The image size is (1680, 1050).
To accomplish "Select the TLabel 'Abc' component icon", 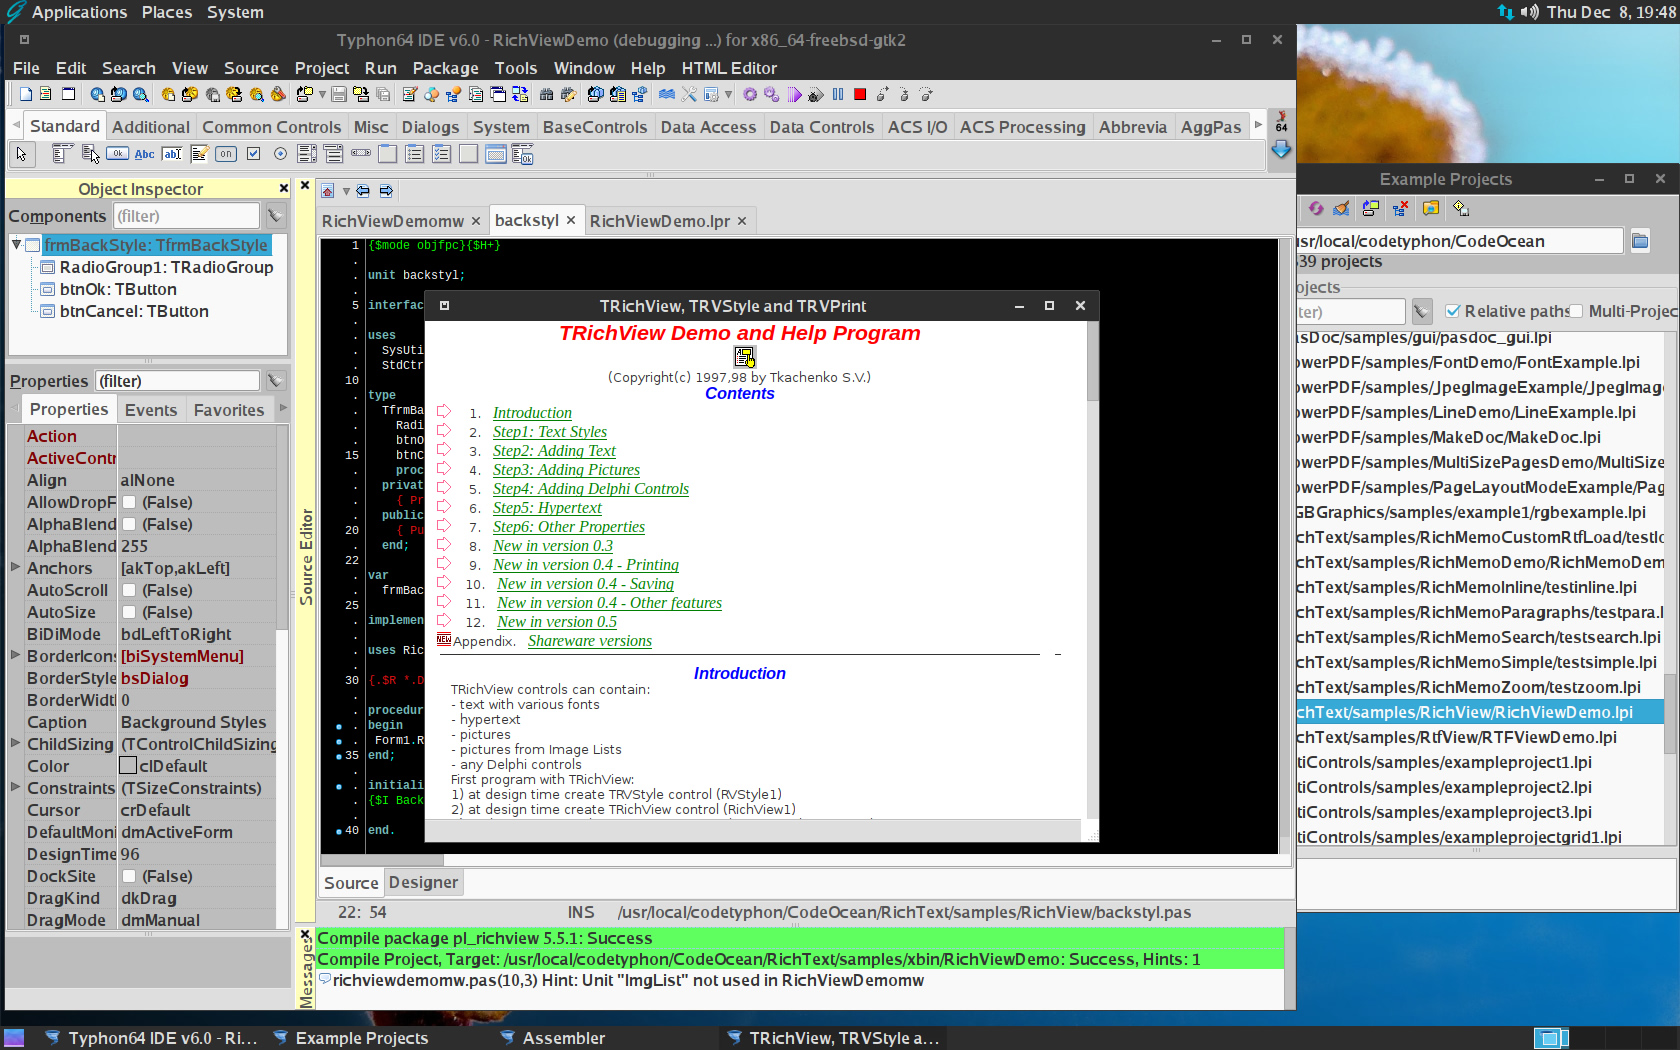I will click(x=145, y=154).
